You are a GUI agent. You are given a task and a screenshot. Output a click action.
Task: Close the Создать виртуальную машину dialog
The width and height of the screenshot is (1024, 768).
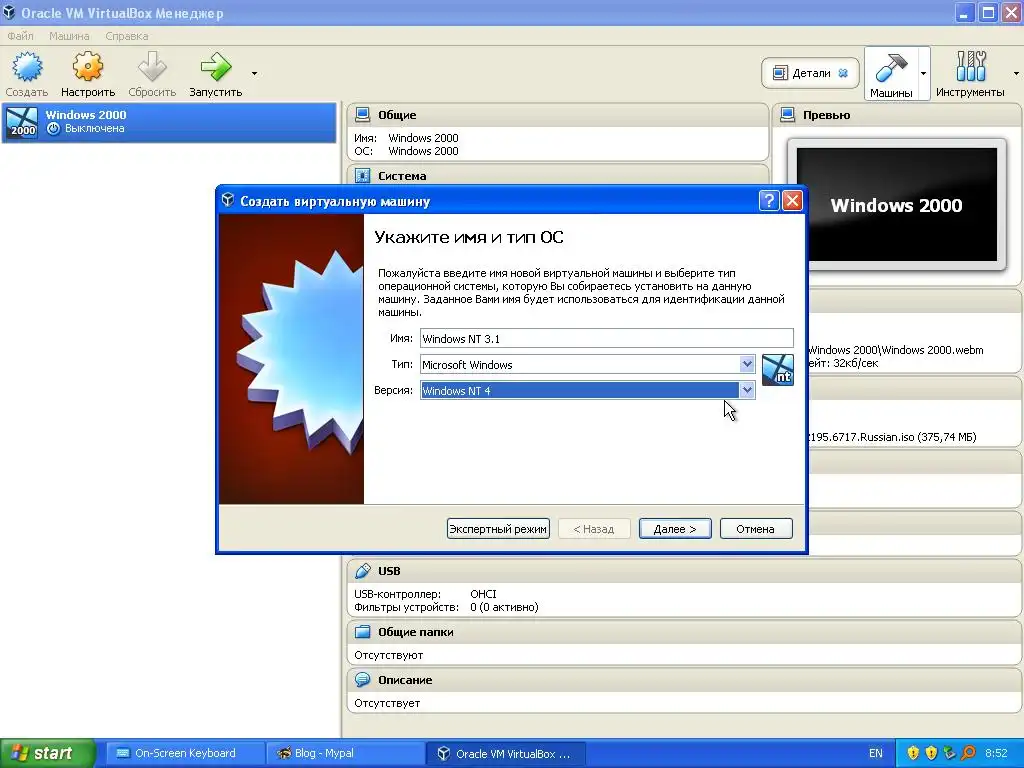pyautogui.click(x=792, y=200)
